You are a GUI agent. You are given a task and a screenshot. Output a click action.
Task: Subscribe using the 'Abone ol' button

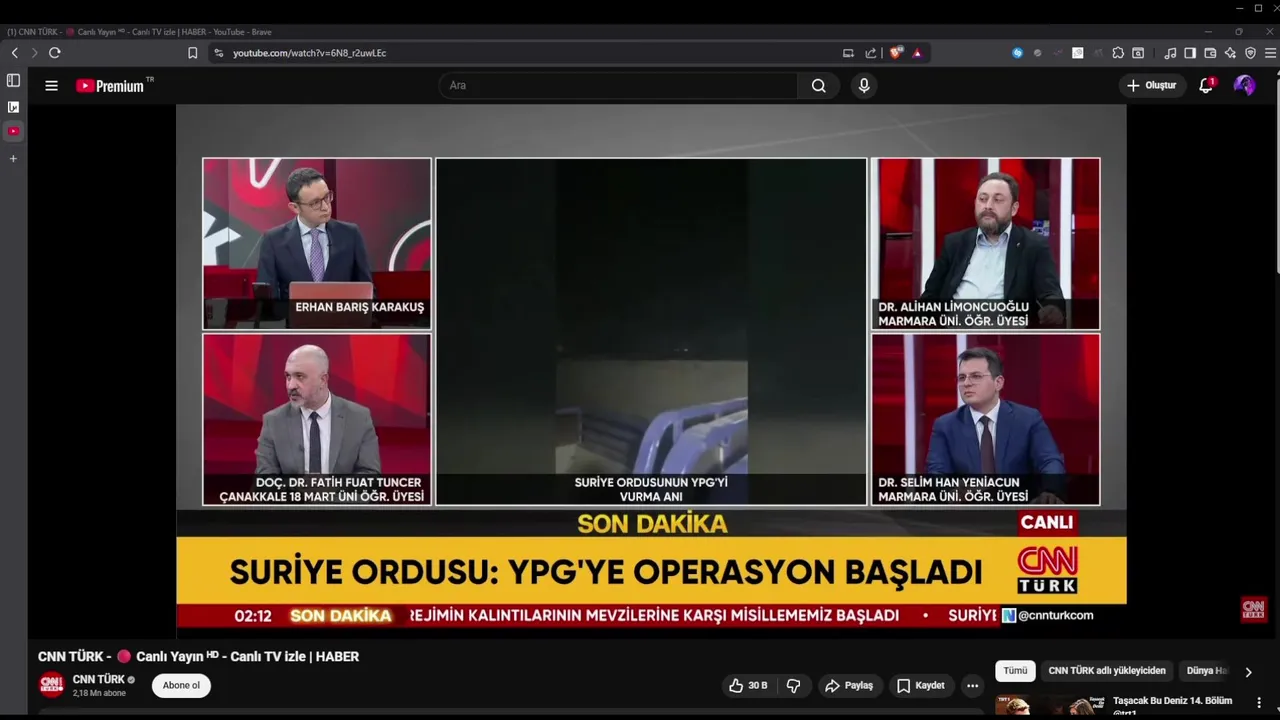tap(181, 686)
